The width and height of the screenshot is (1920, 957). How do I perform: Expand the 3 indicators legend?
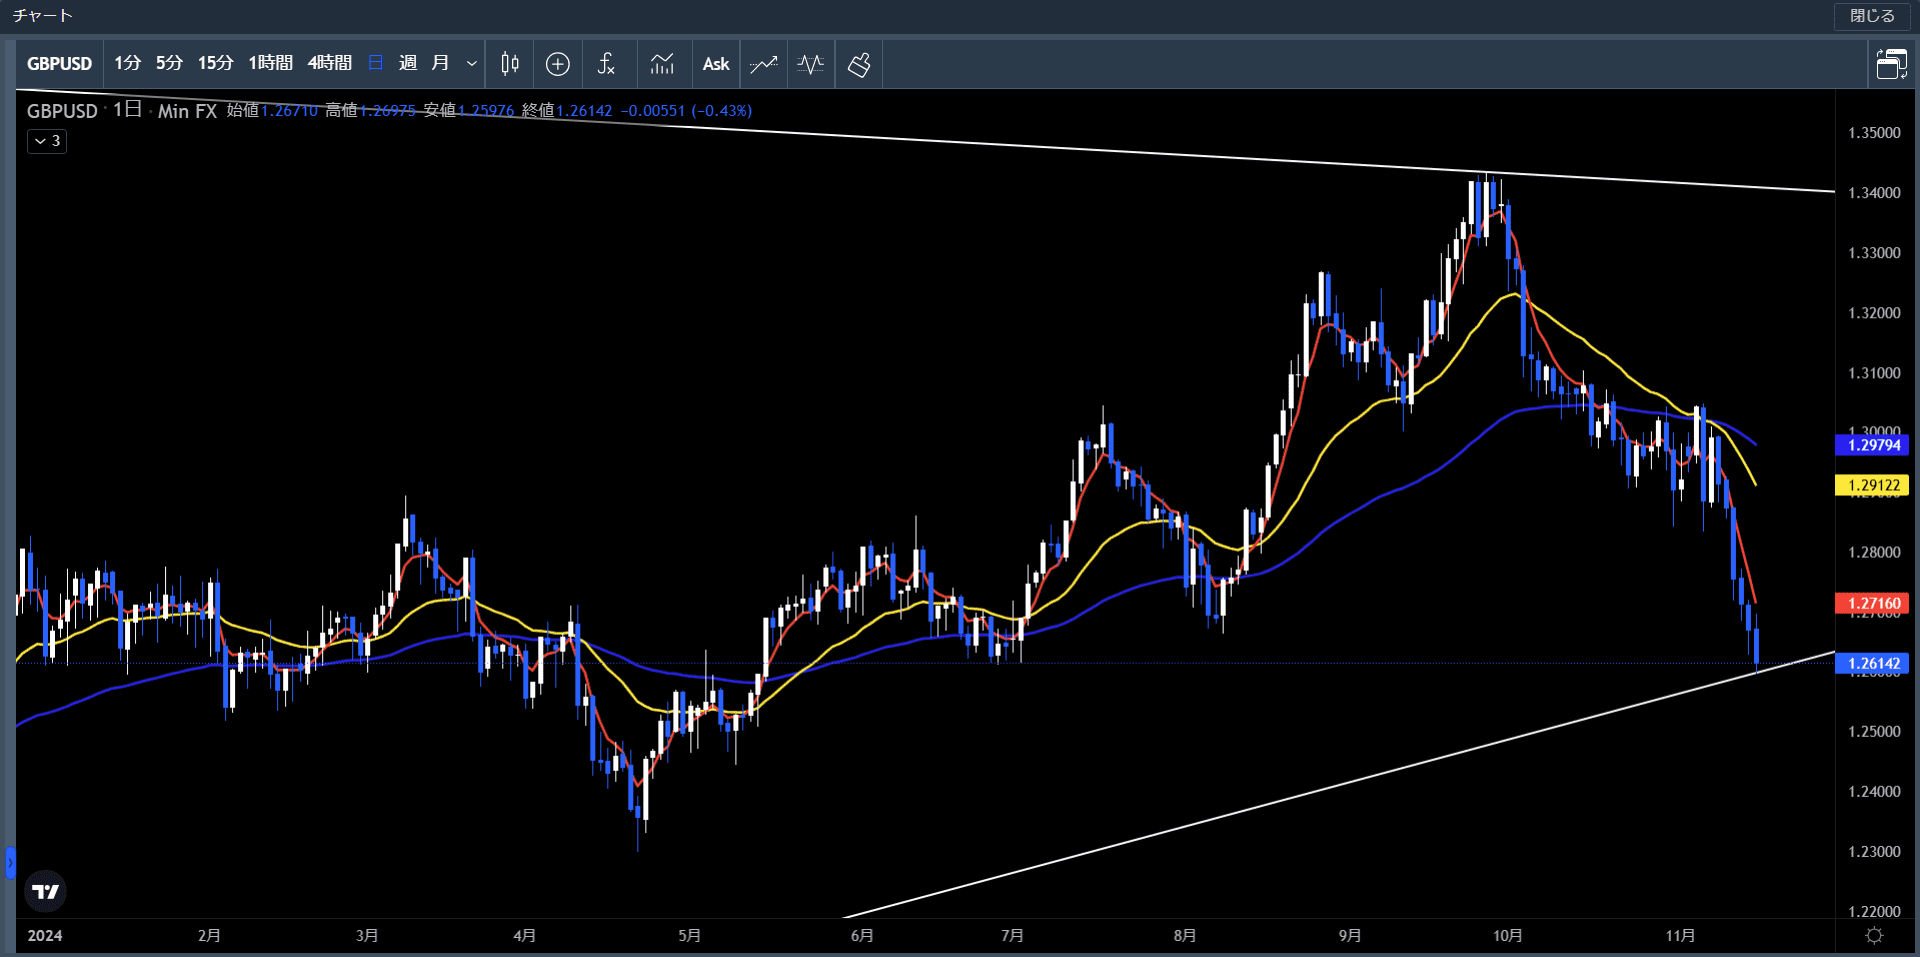coord(47,141)
